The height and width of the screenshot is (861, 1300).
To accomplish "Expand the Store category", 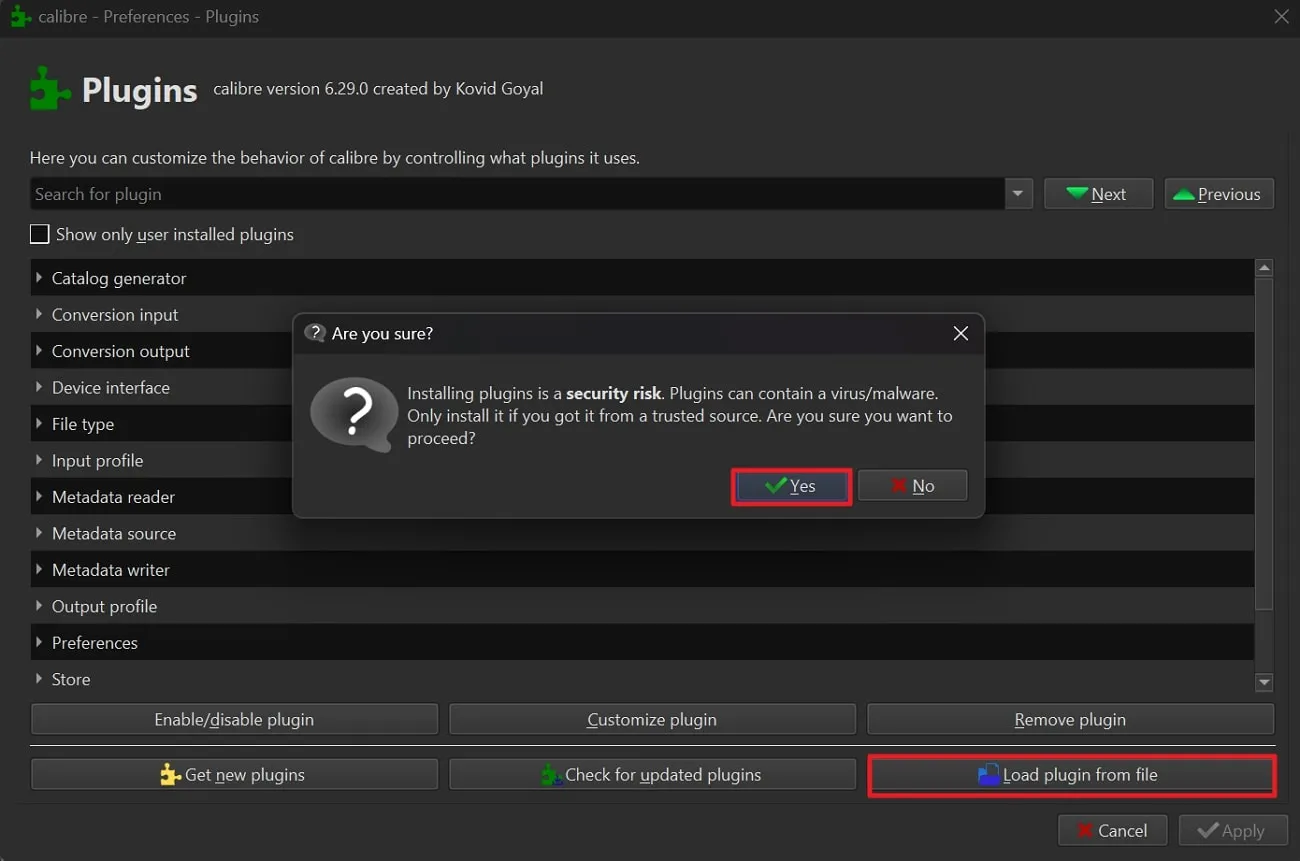I will pos(37,679).
